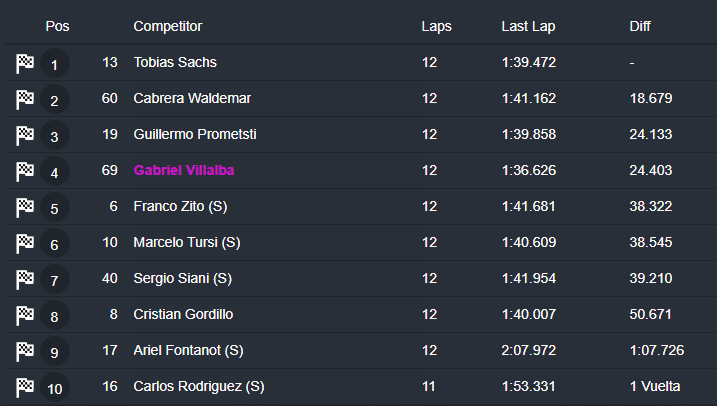Select the Last Lap column header
The image size is (717, 406).
(x=528, y=26)
